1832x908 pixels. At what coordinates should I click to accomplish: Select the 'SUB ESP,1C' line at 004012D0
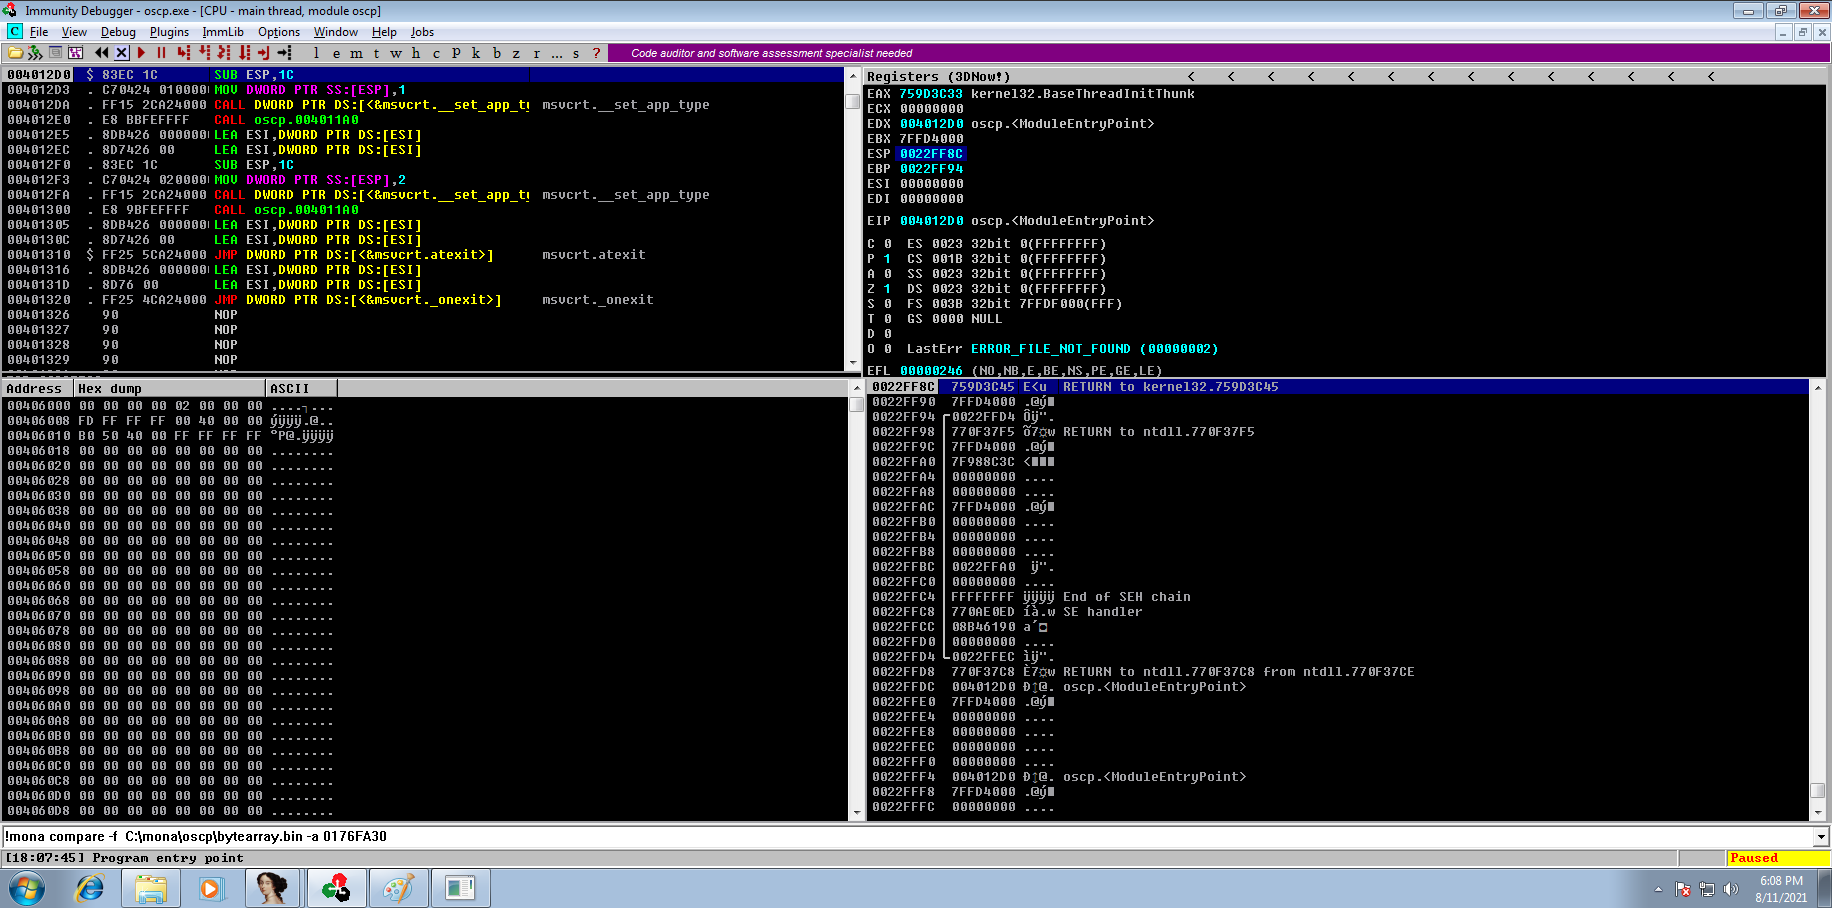(x=424, y=75)
